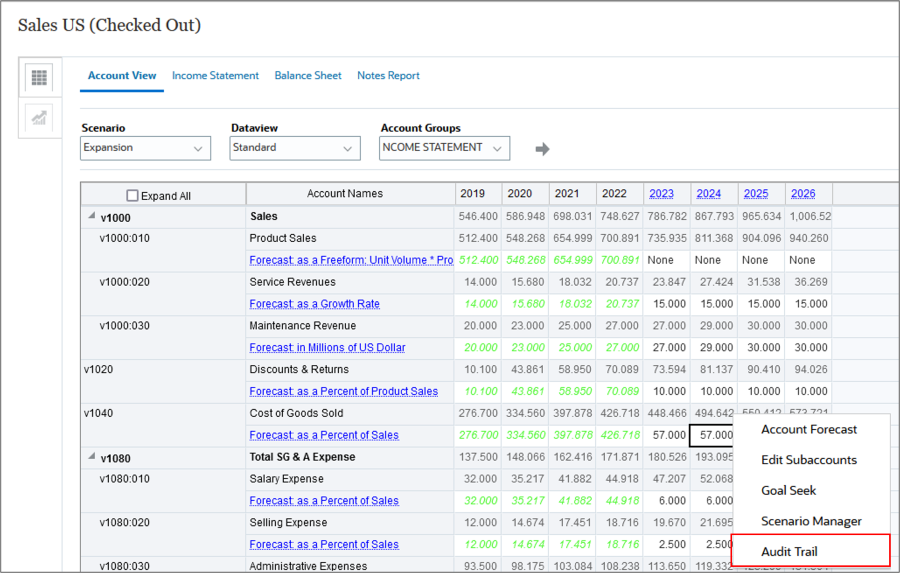Click the 2023 column header link
The width and height of the screenshot is (900, 573).
(x=661, y=193)
